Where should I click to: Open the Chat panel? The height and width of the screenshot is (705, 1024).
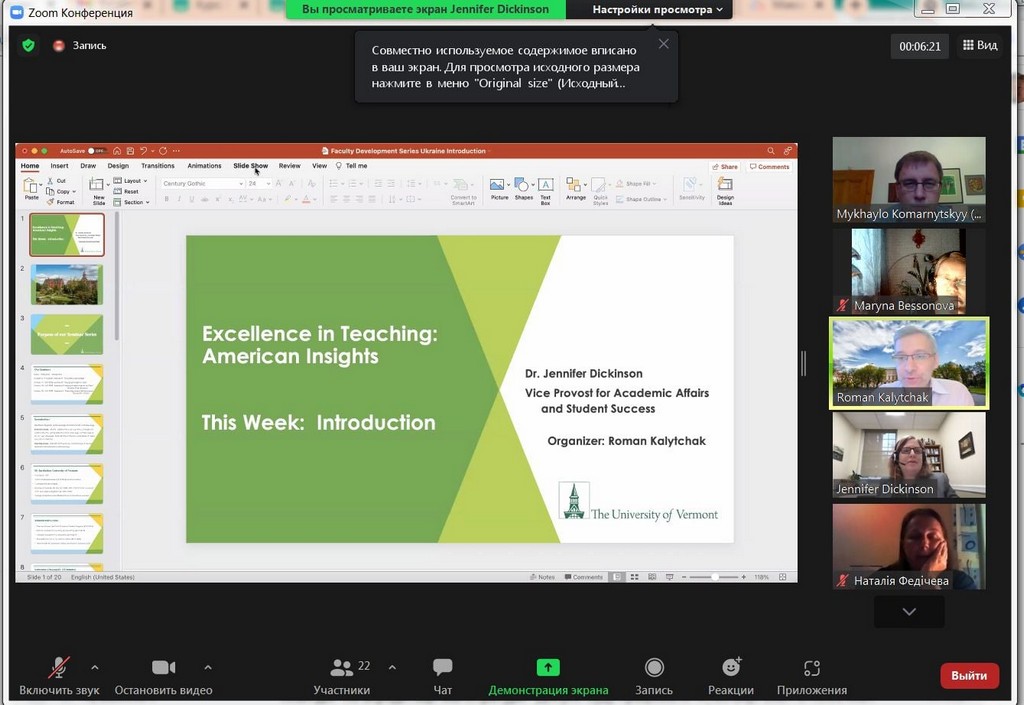443,675
